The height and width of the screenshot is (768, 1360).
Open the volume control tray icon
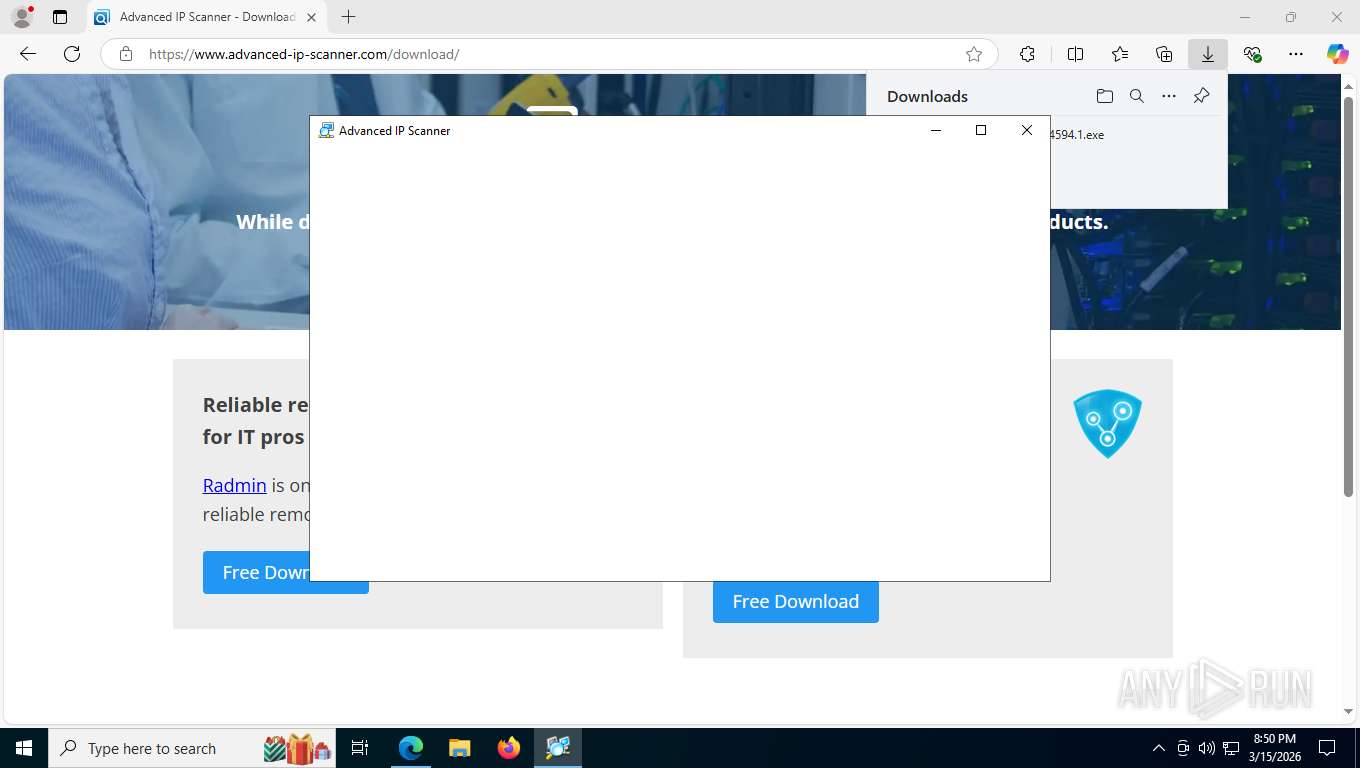(1207, 748)
